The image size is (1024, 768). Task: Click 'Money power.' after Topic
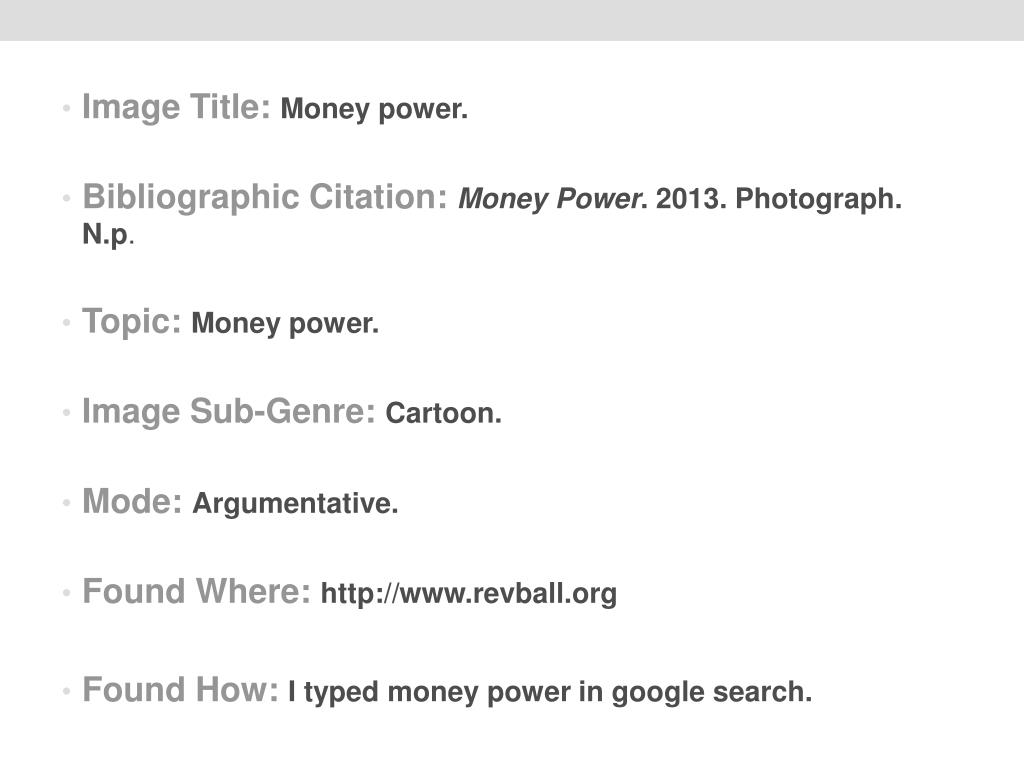point(285,324)
